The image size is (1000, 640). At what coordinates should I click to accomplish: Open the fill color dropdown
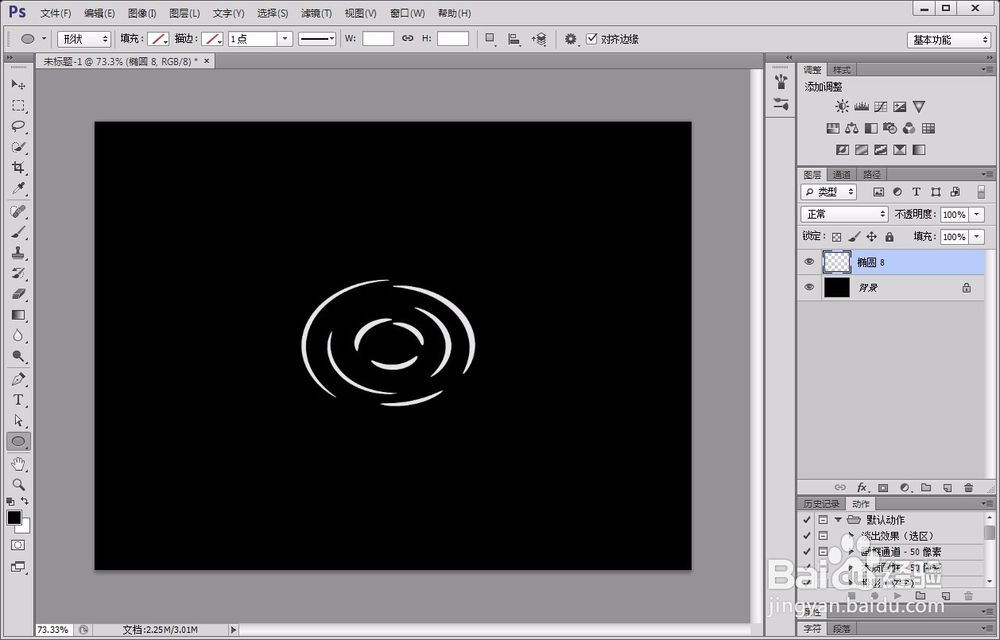point(158,39)
